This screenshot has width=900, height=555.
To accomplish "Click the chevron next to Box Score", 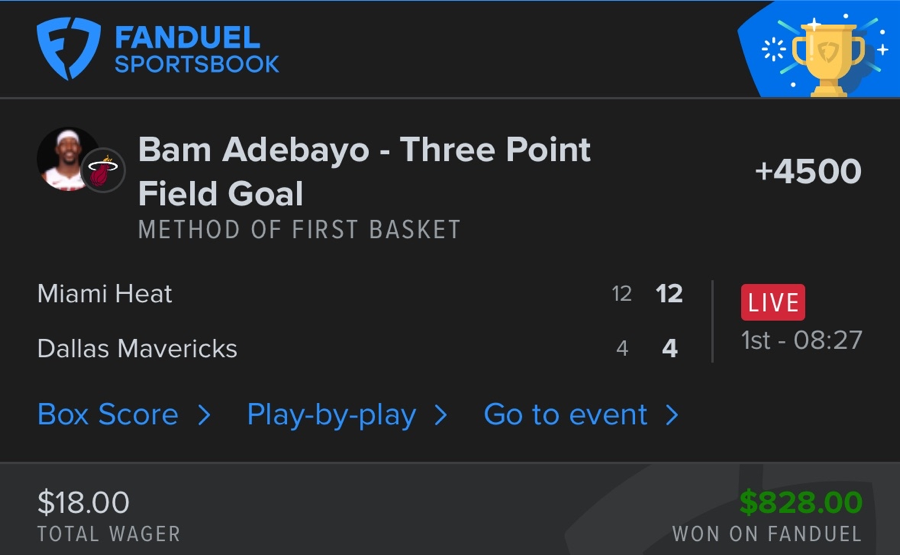I will (x=204, y=415).
